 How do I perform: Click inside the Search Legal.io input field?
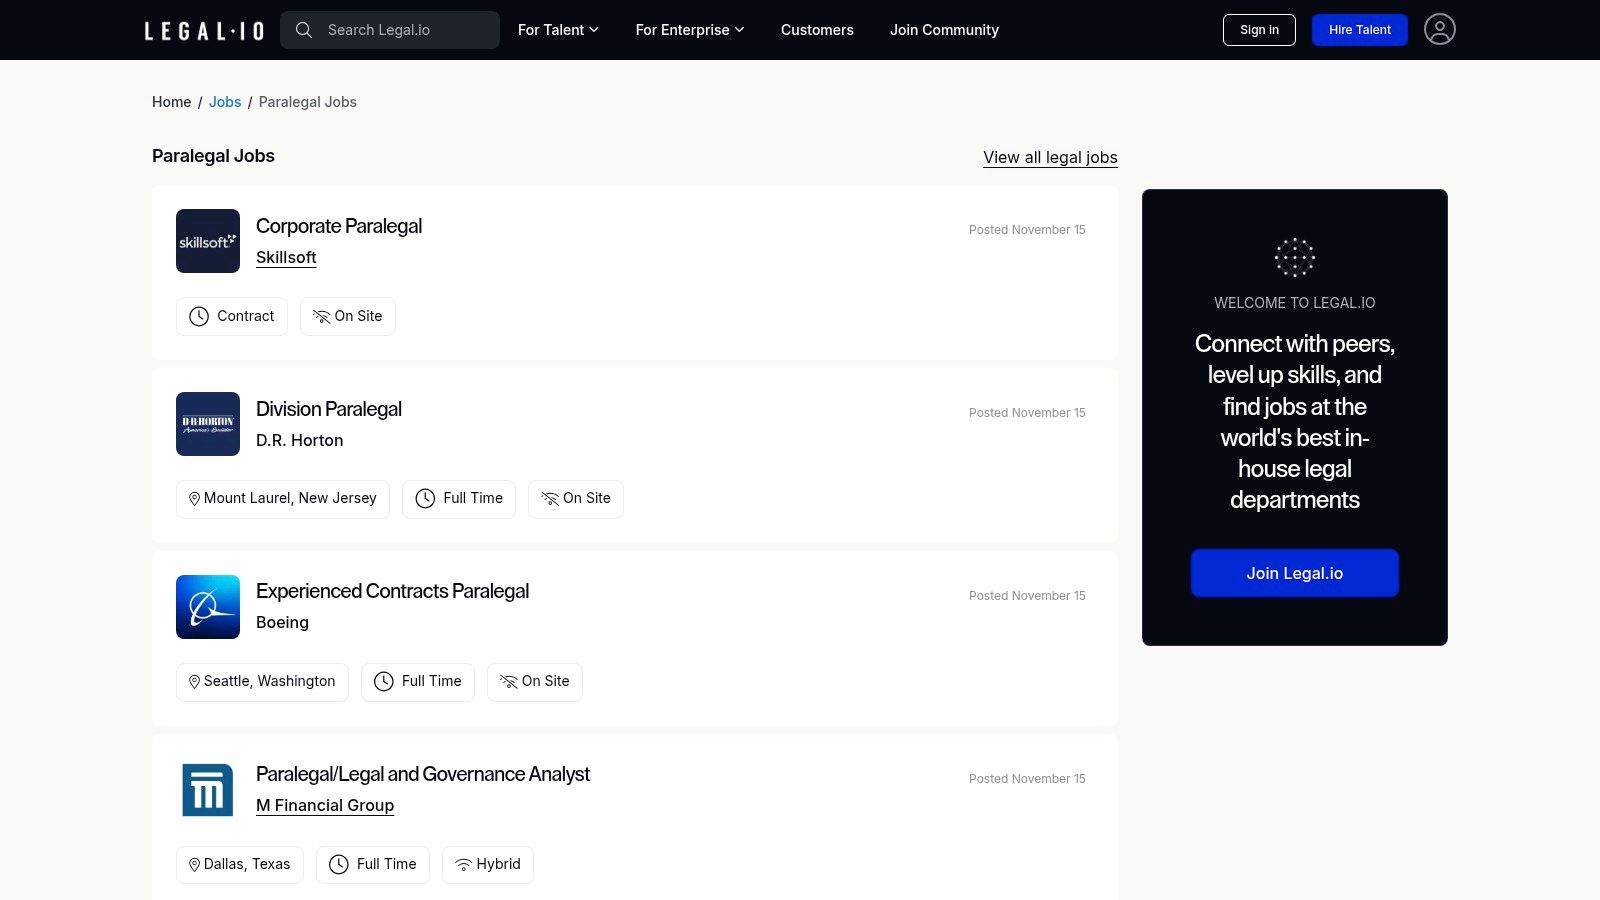400,30
